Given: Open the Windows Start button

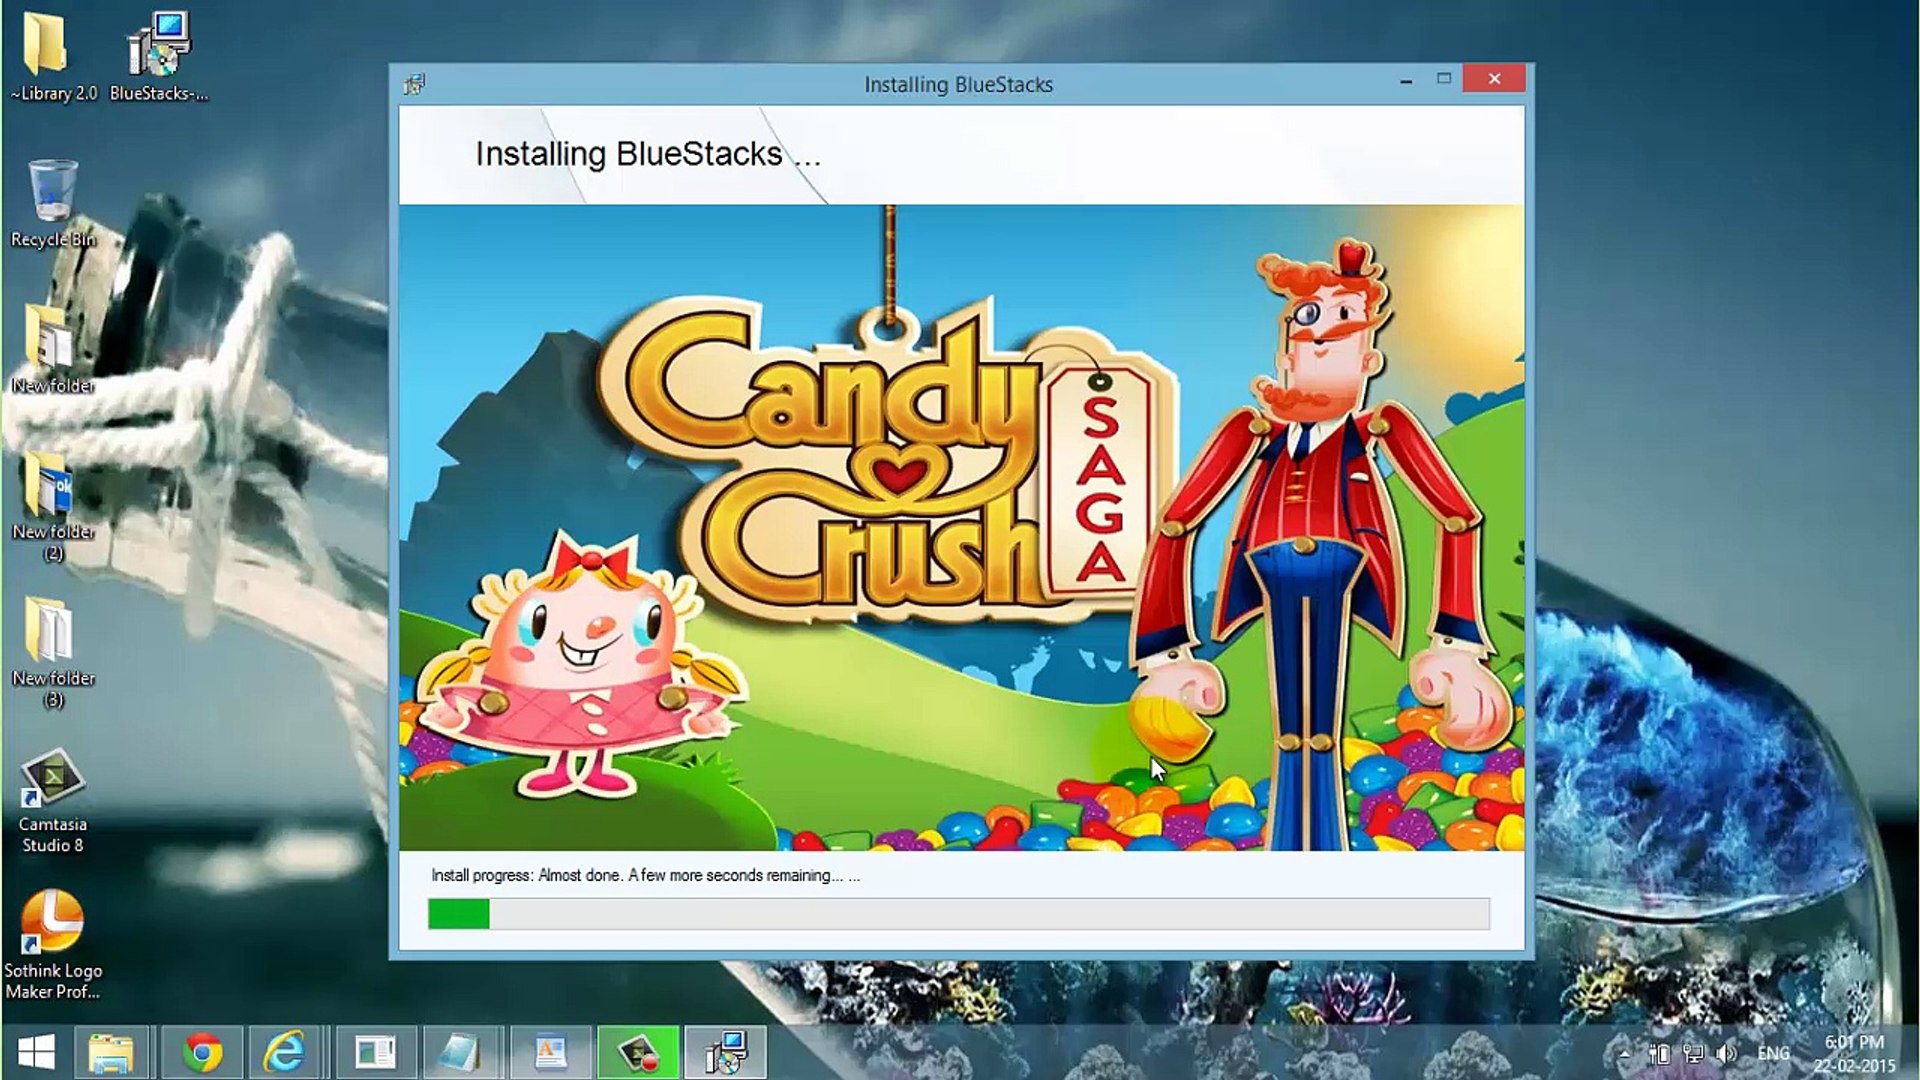Looking at the screenshot, I should (37, 1052).
